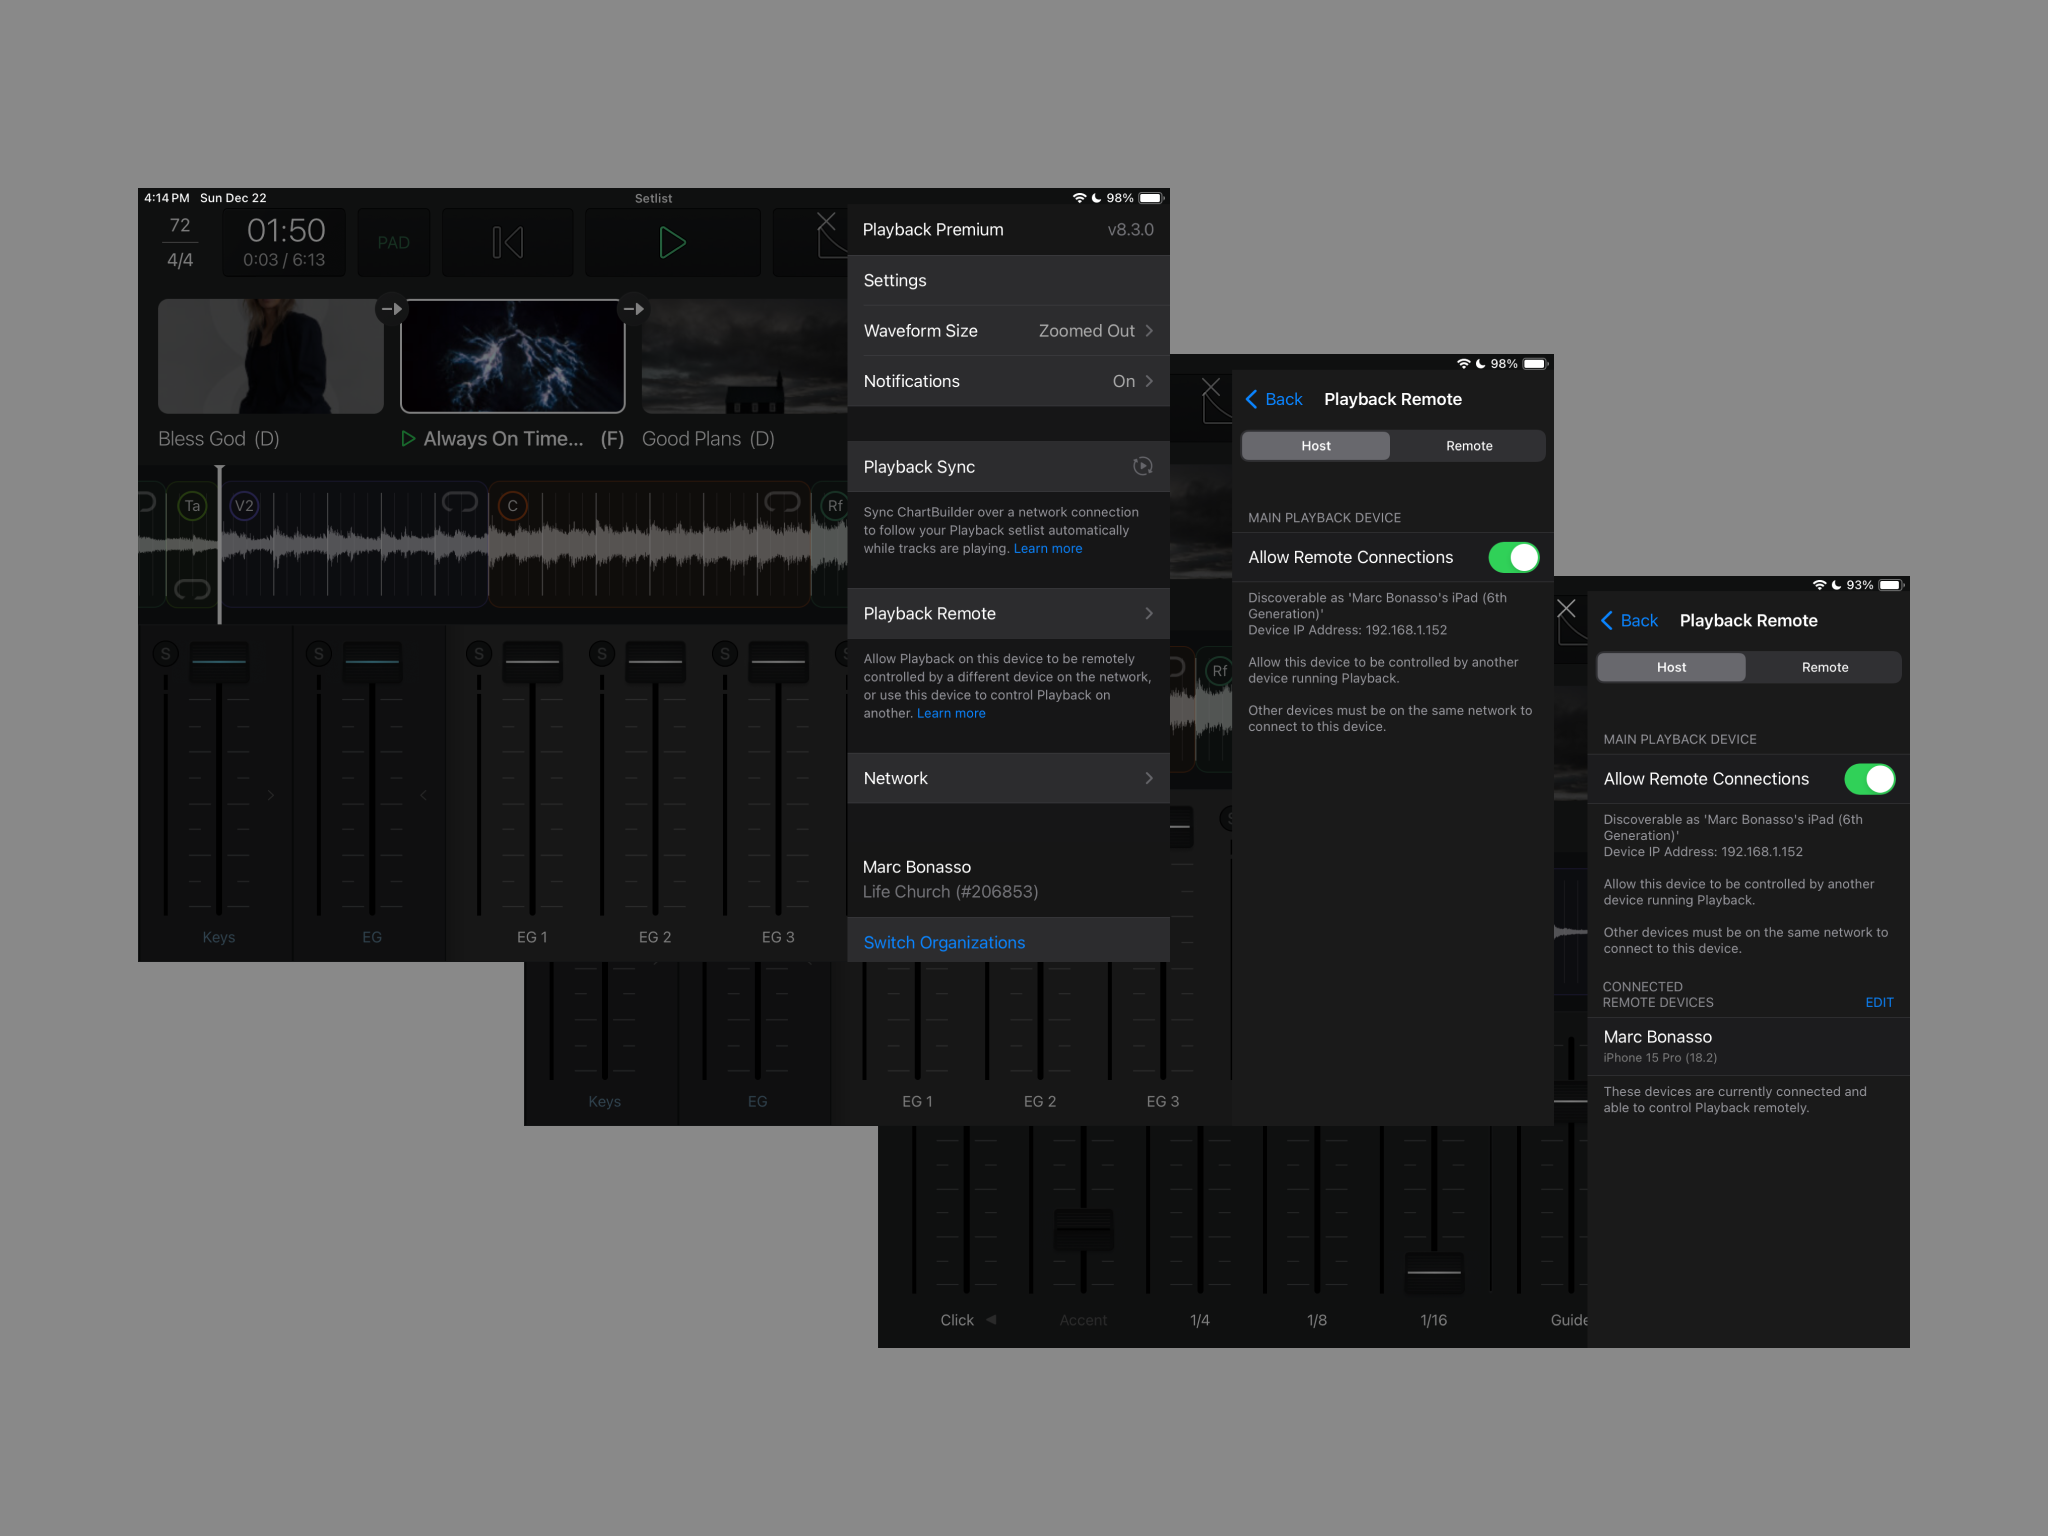Image resolution: width=2048 pixels, height=1536 pixels.
Task: Tap the Play button in the transport bar
Action: [x=672, y=241]
